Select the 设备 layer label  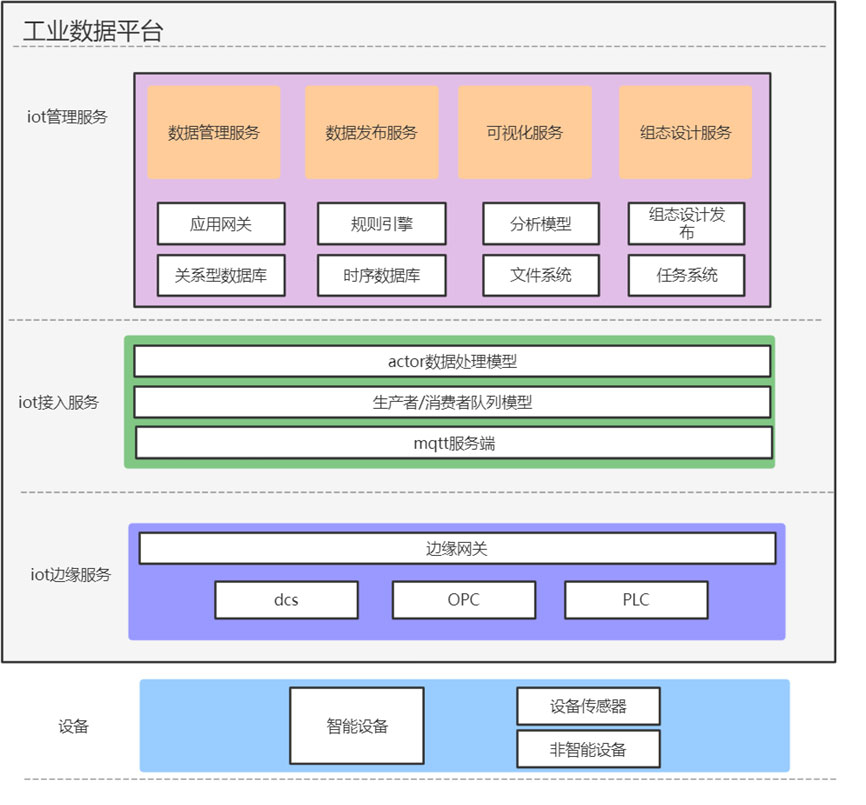point(73,726)
